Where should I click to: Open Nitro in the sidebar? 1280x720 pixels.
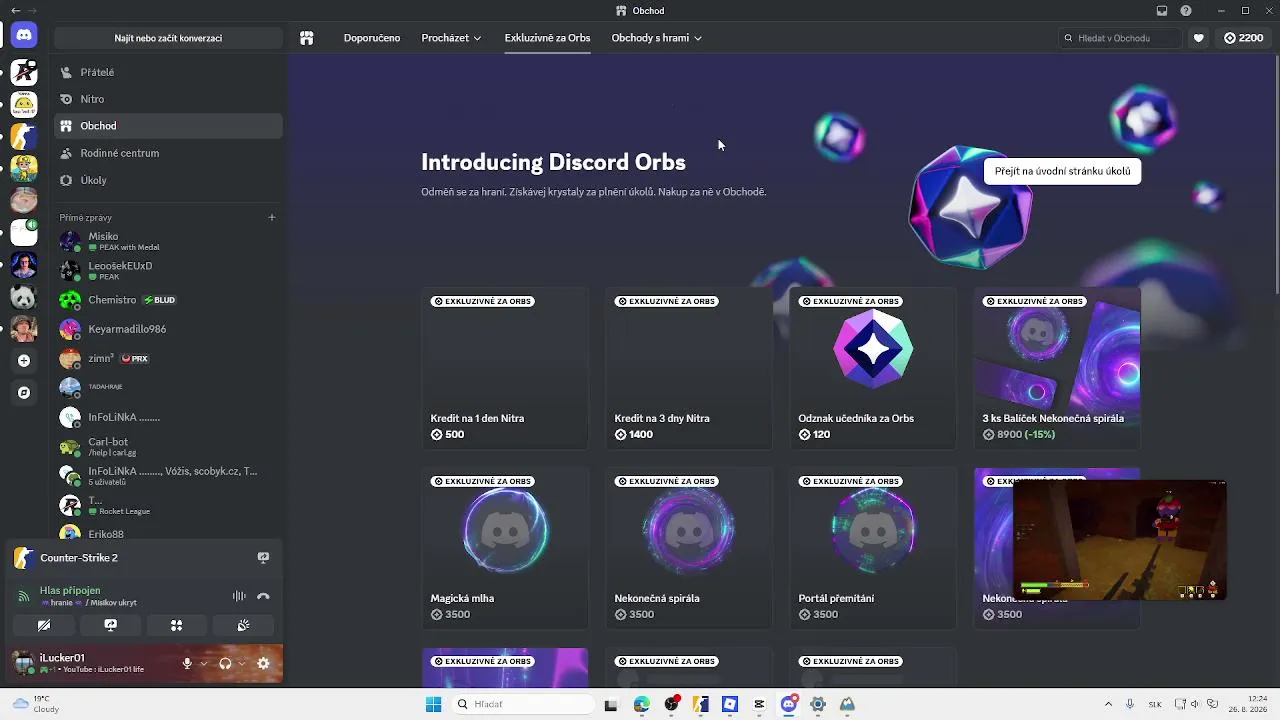[x=168, y=99]
